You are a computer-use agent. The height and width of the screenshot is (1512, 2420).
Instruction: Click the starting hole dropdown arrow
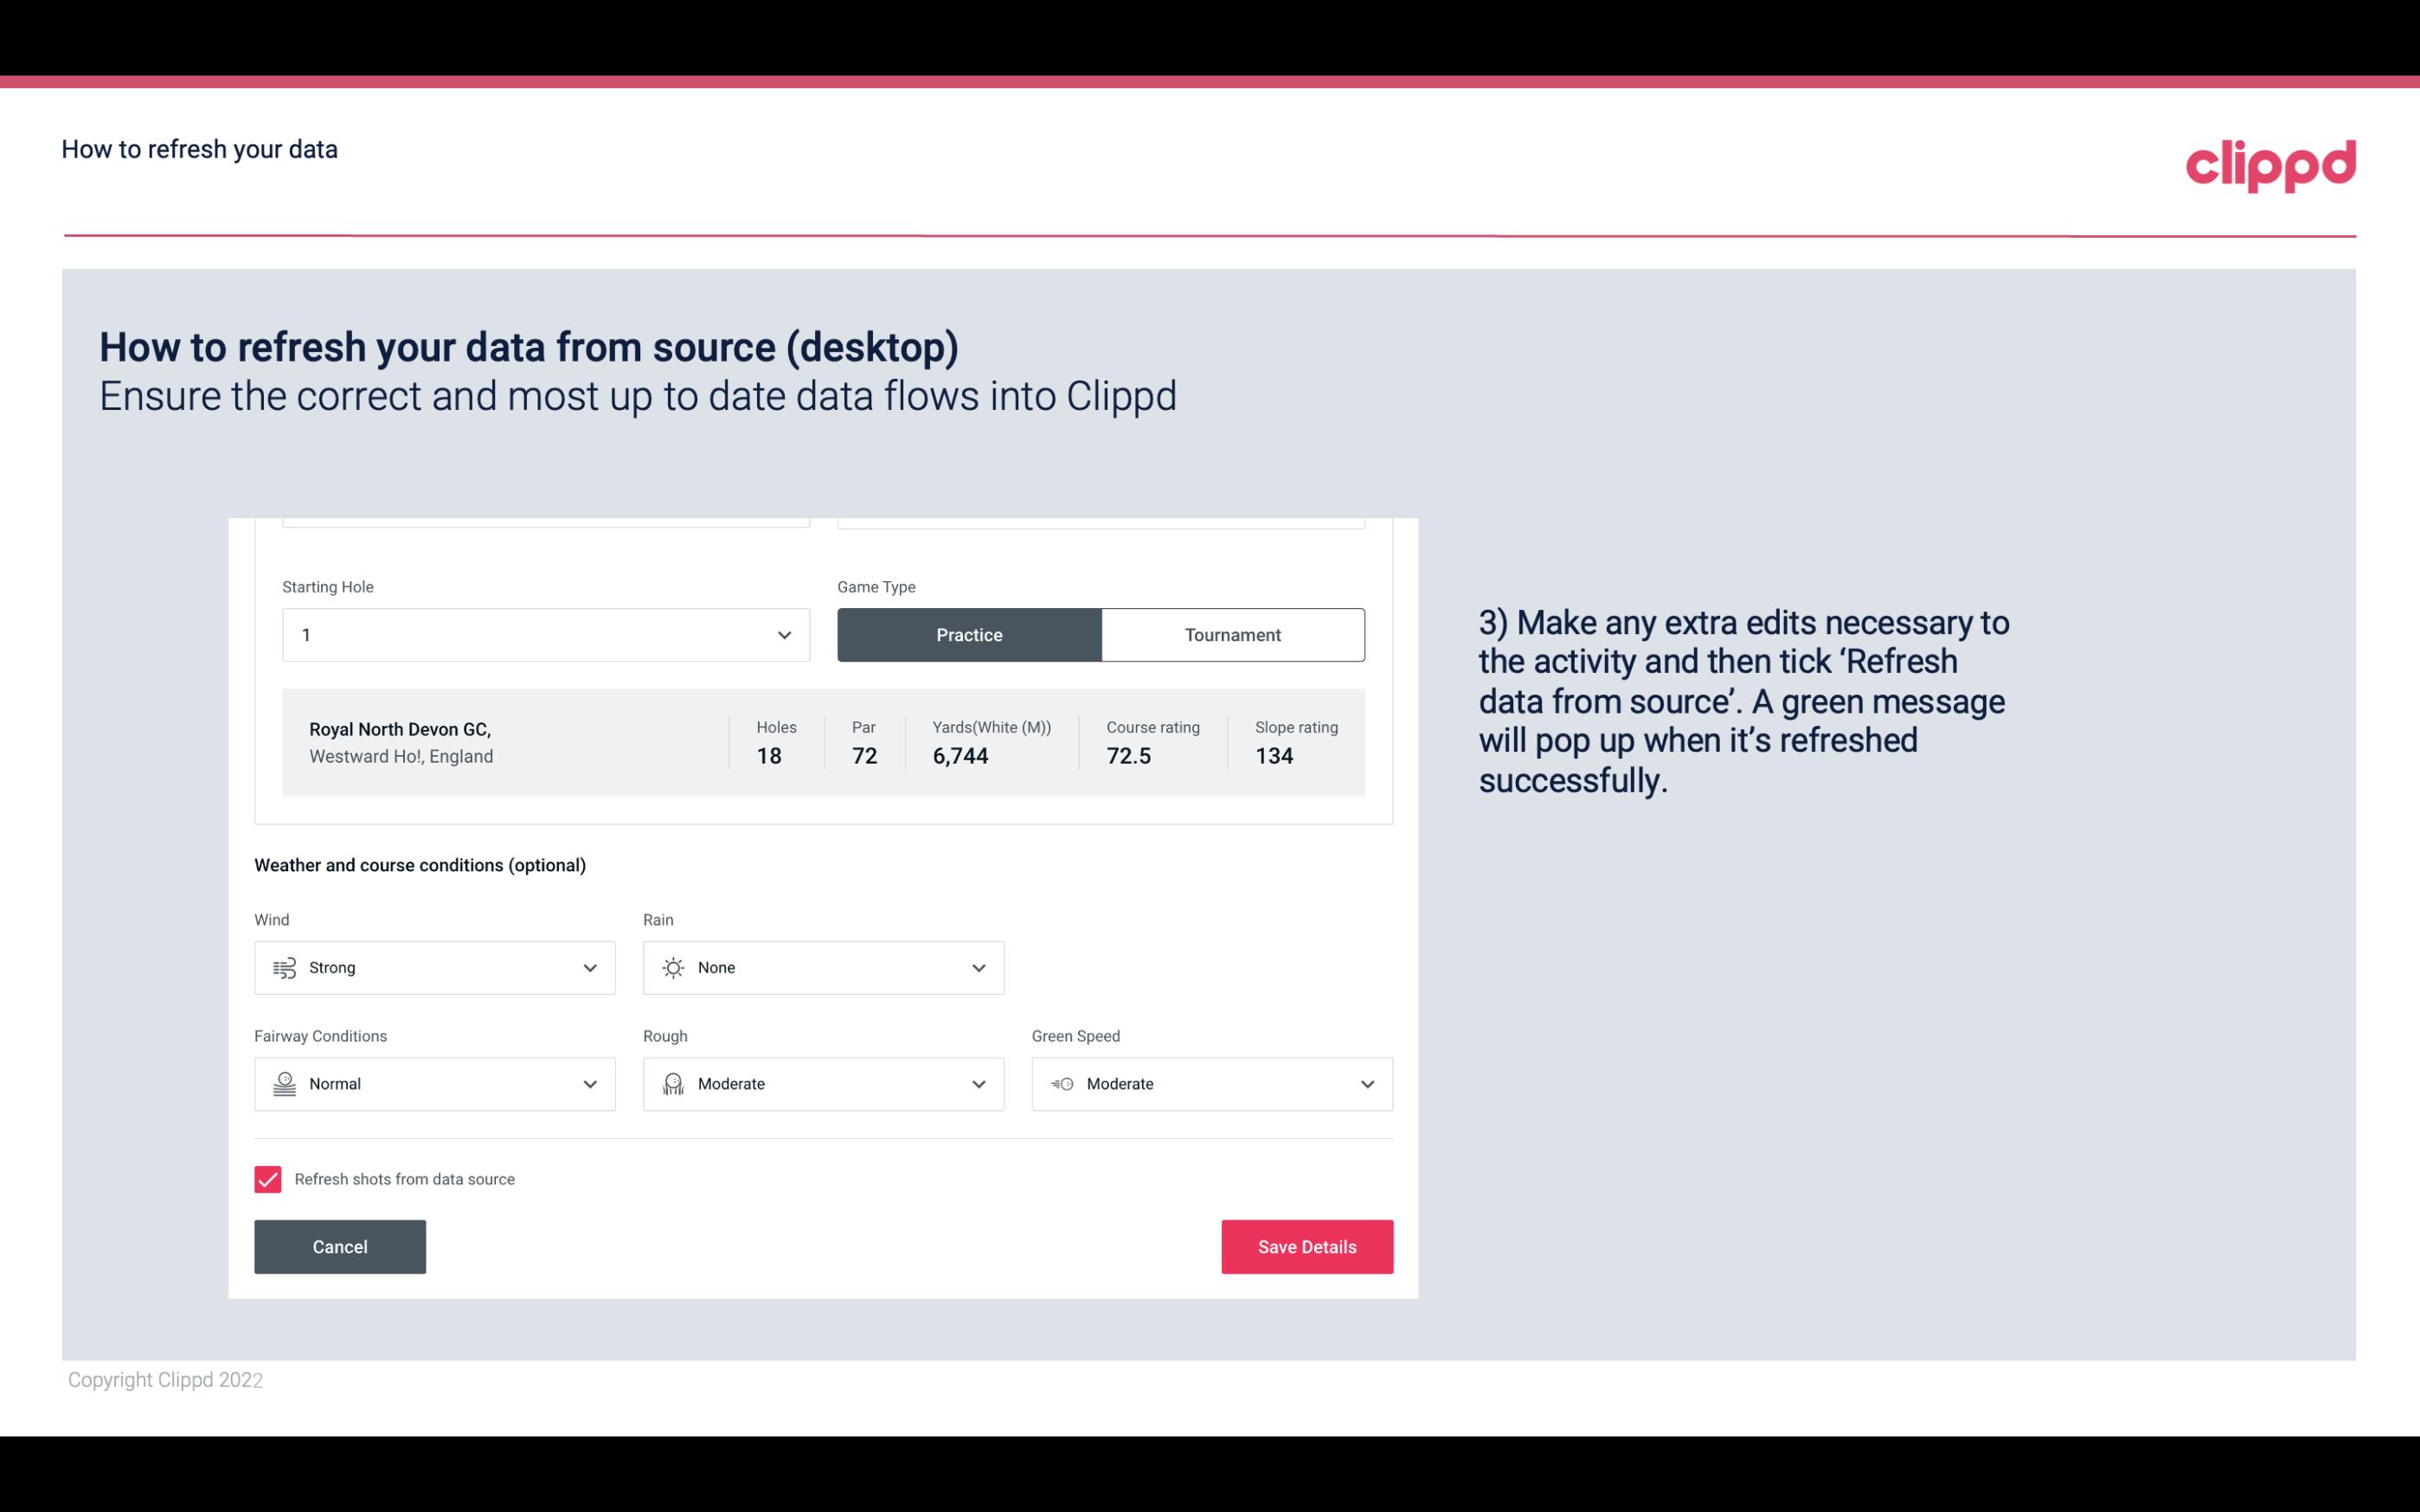point(784,634)
